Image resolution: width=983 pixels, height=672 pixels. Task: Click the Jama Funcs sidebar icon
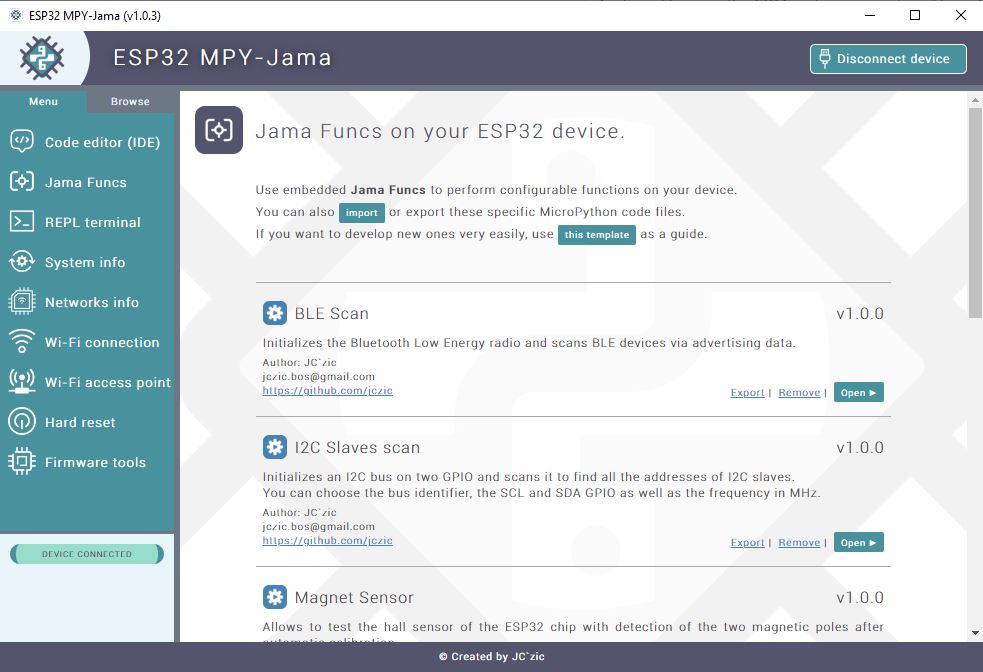(22, 182)
